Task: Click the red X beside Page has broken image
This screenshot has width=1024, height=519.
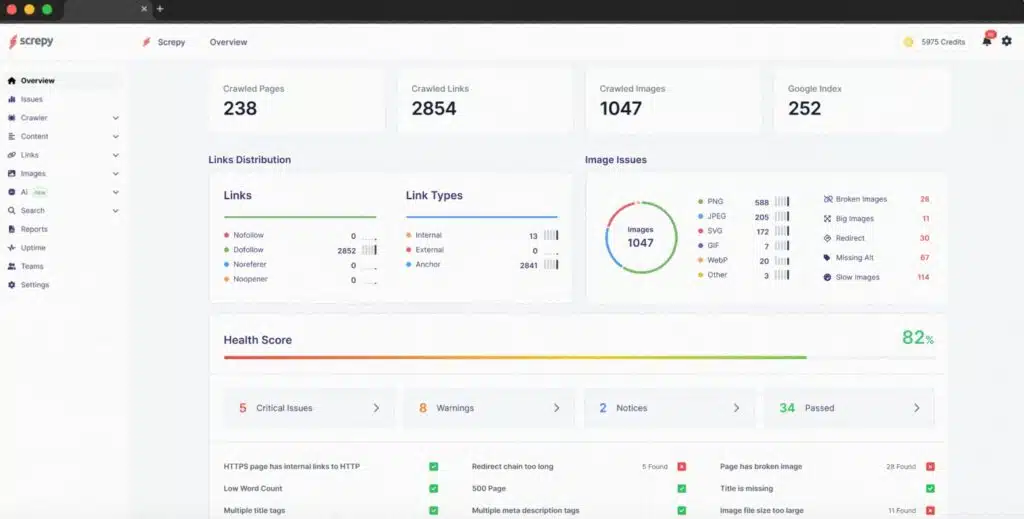Action: tap(930, 467)
